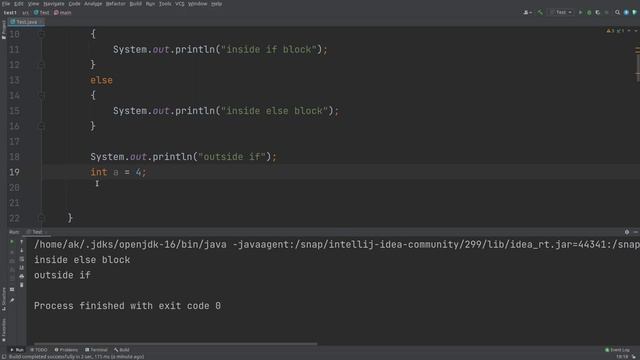This screenshot has height=360, width=640.
Task: Collapse the fold marker at line 22
Action: [42, 218]
